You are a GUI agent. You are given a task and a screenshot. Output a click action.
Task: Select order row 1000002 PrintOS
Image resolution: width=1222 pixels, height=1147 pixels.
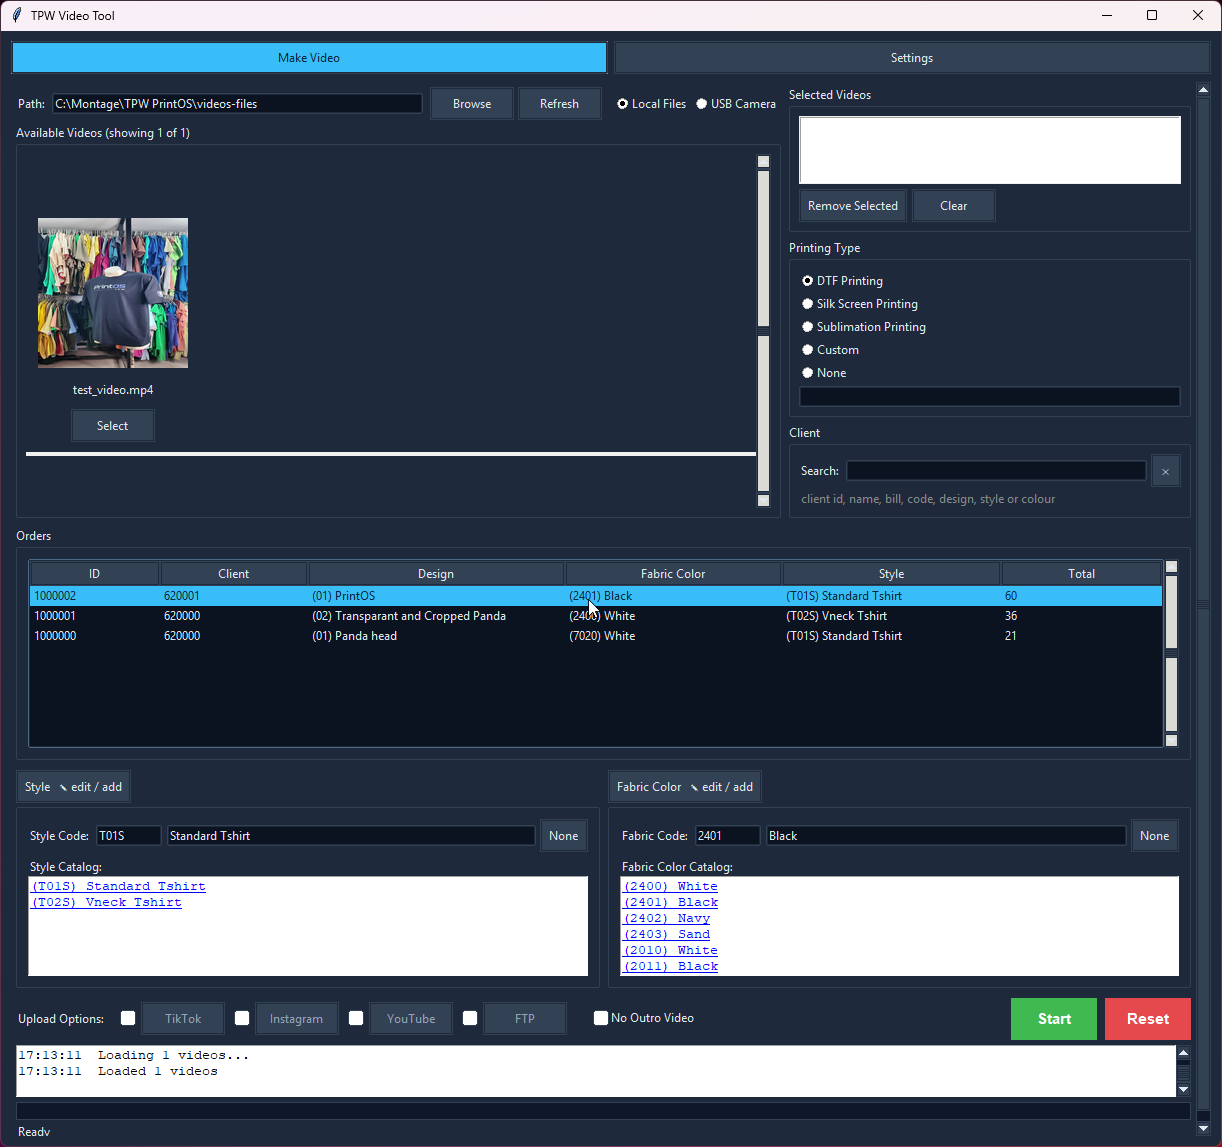click(596, 596)
